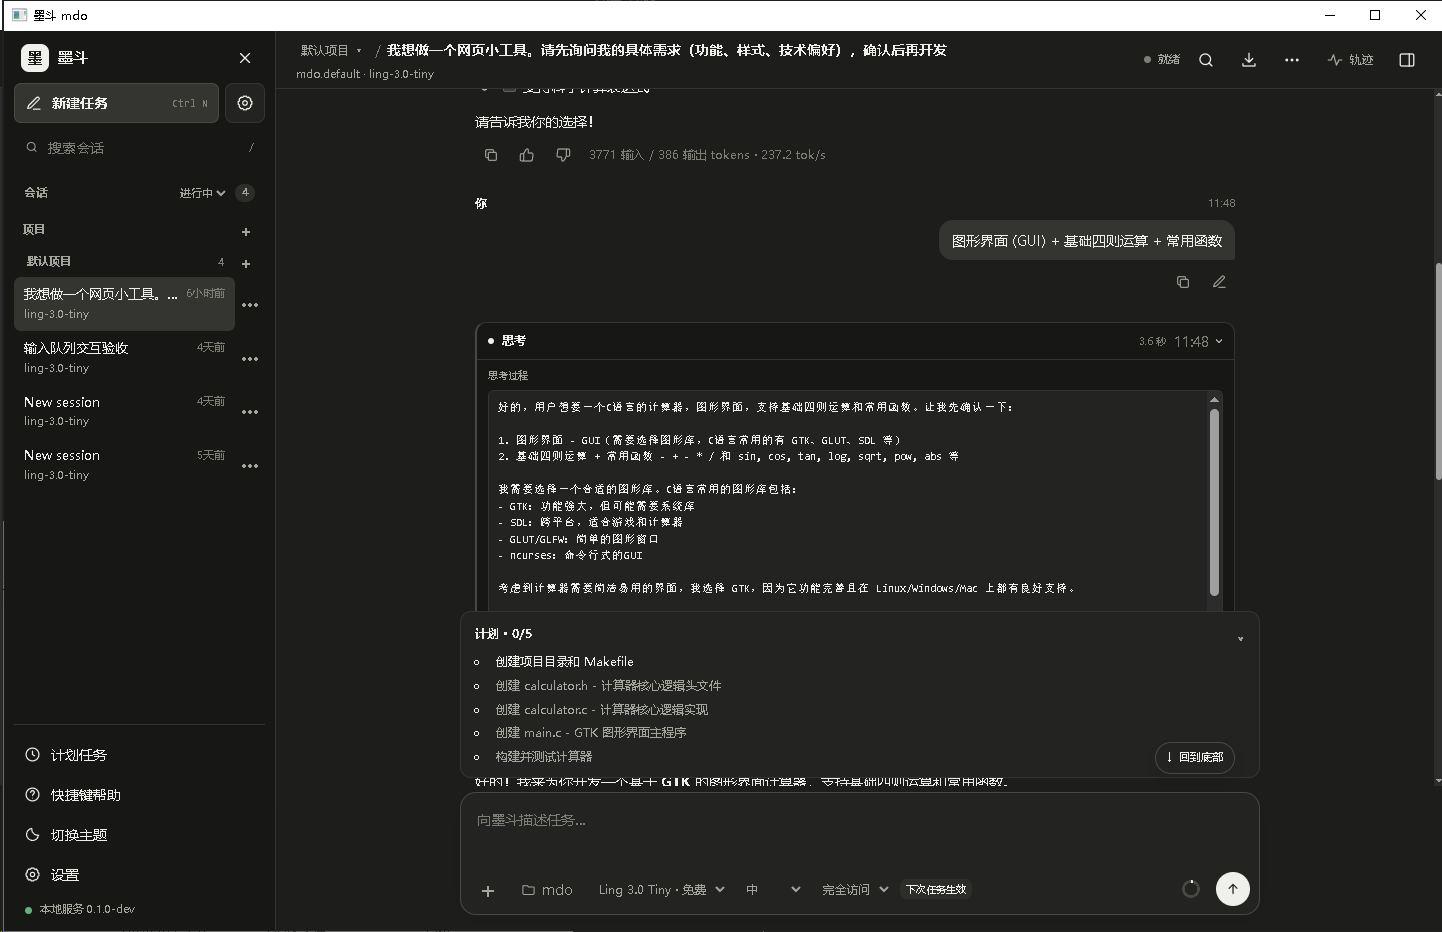Close the sidebar with the X icon
The width and height of the screenshot is (1442, 932).
tap(245, 58)
